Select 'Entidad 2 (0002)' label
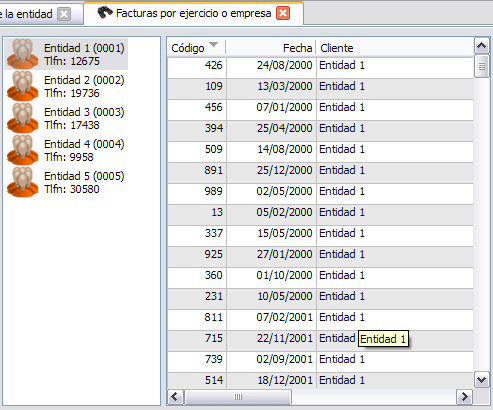 [84, 80]
